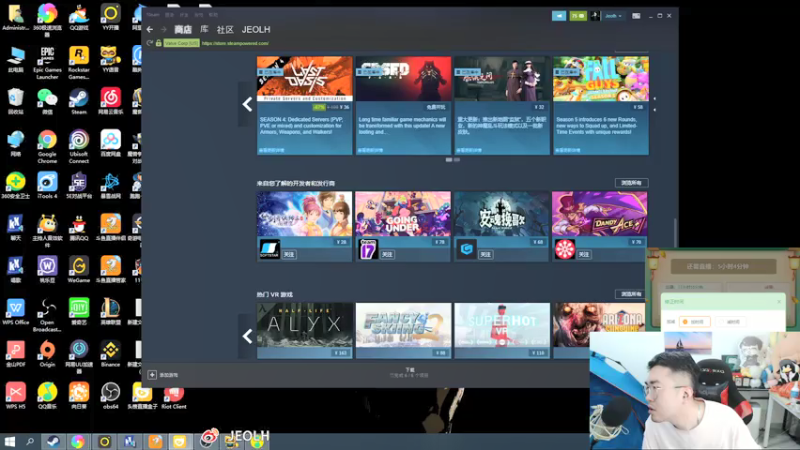Open the green Steam notifications inbox
This screenshot has height=450, width=800.
point(578,16)
